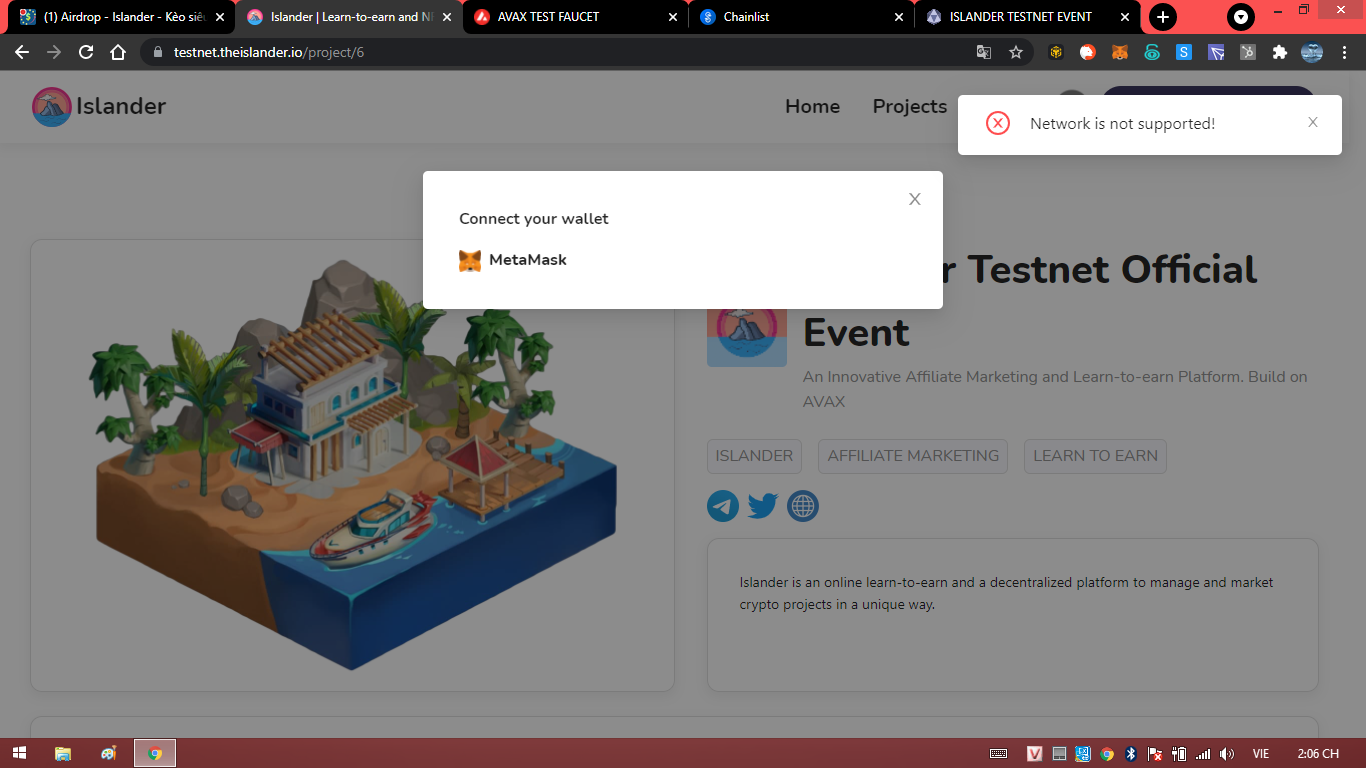Click the Islander logo in the header
This screenshot has height=768, width=1366.
[x=99, y=107]
